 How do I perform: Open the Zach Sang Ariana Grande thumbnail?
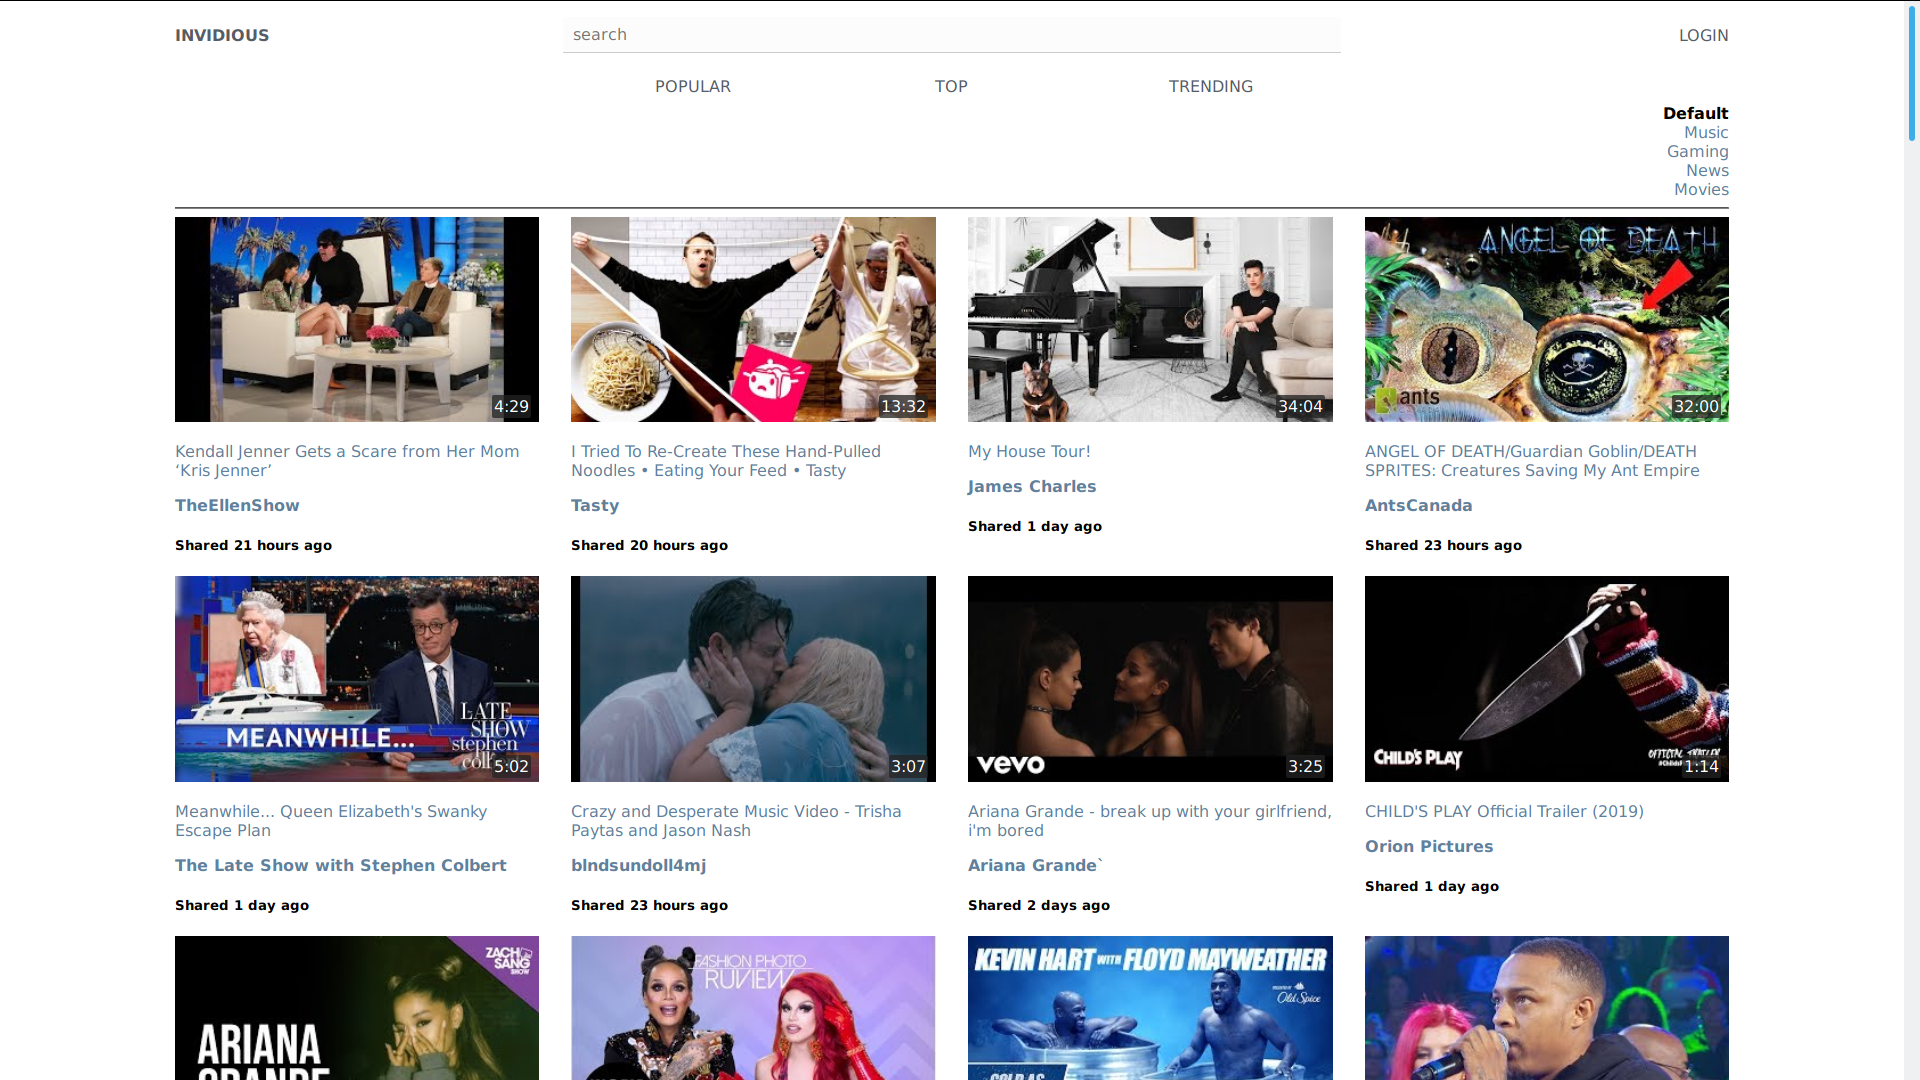tap(357, 1008)
